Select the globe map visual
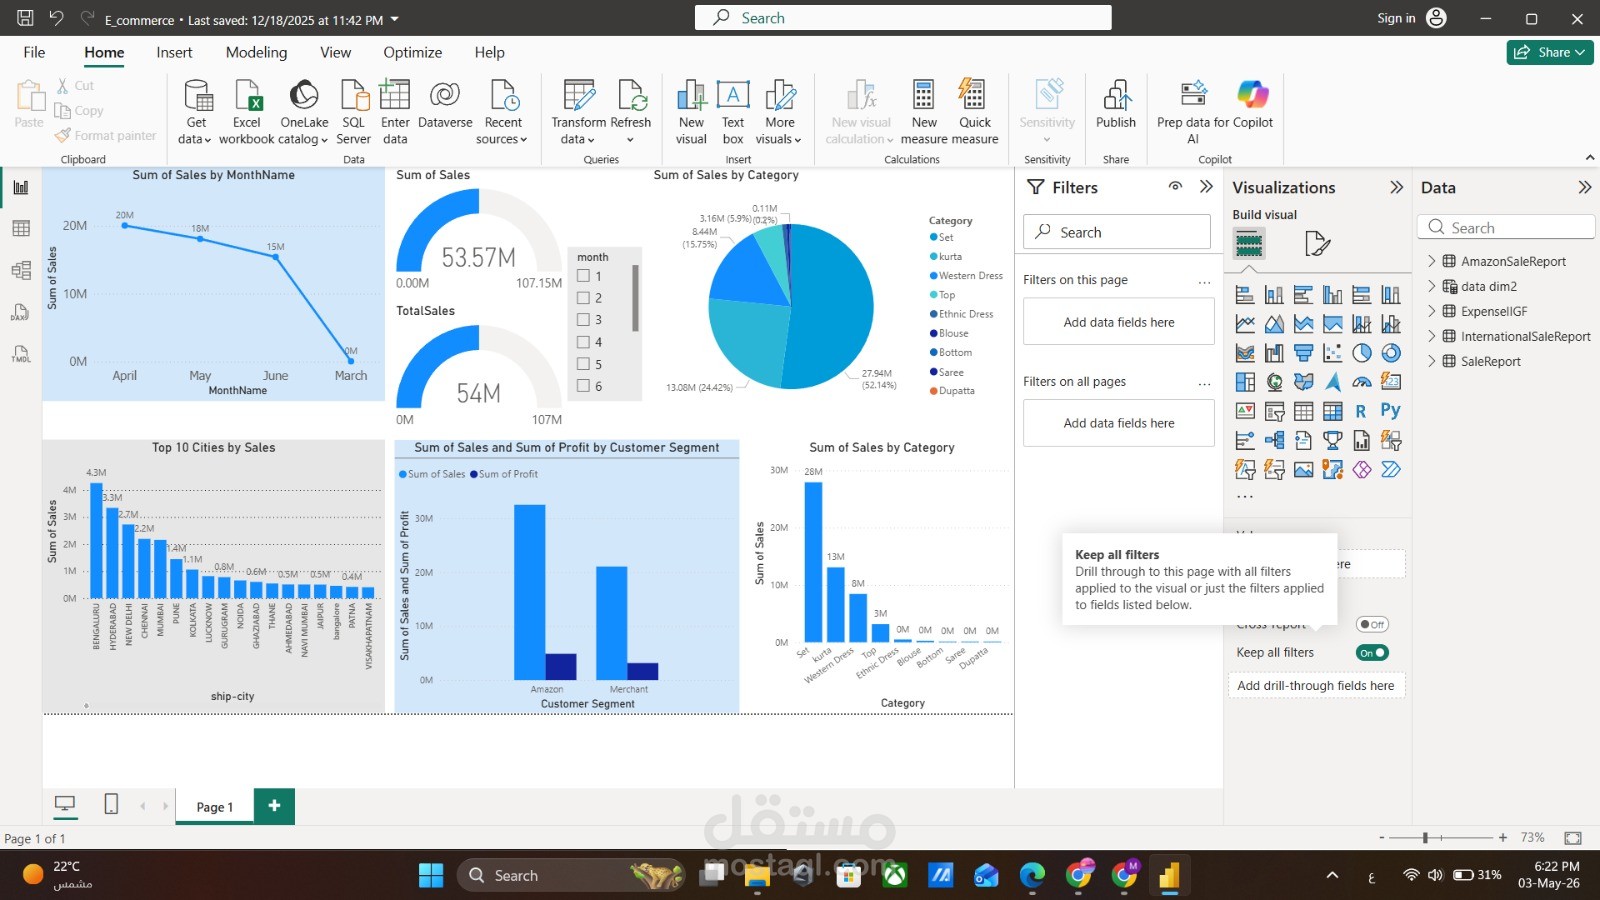The height and width of the screenshot is (900, 1600). pyautogui.click(x=1274, y=382)
